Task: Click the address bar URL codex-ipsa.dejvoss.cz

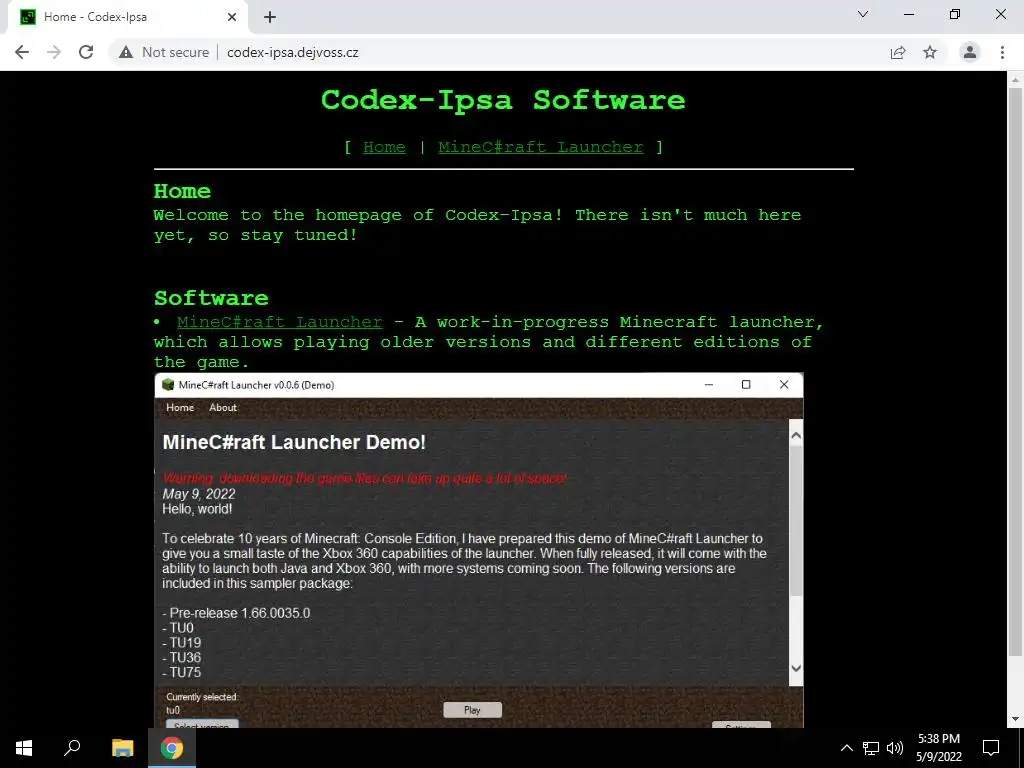Action: tap(293, 52)
